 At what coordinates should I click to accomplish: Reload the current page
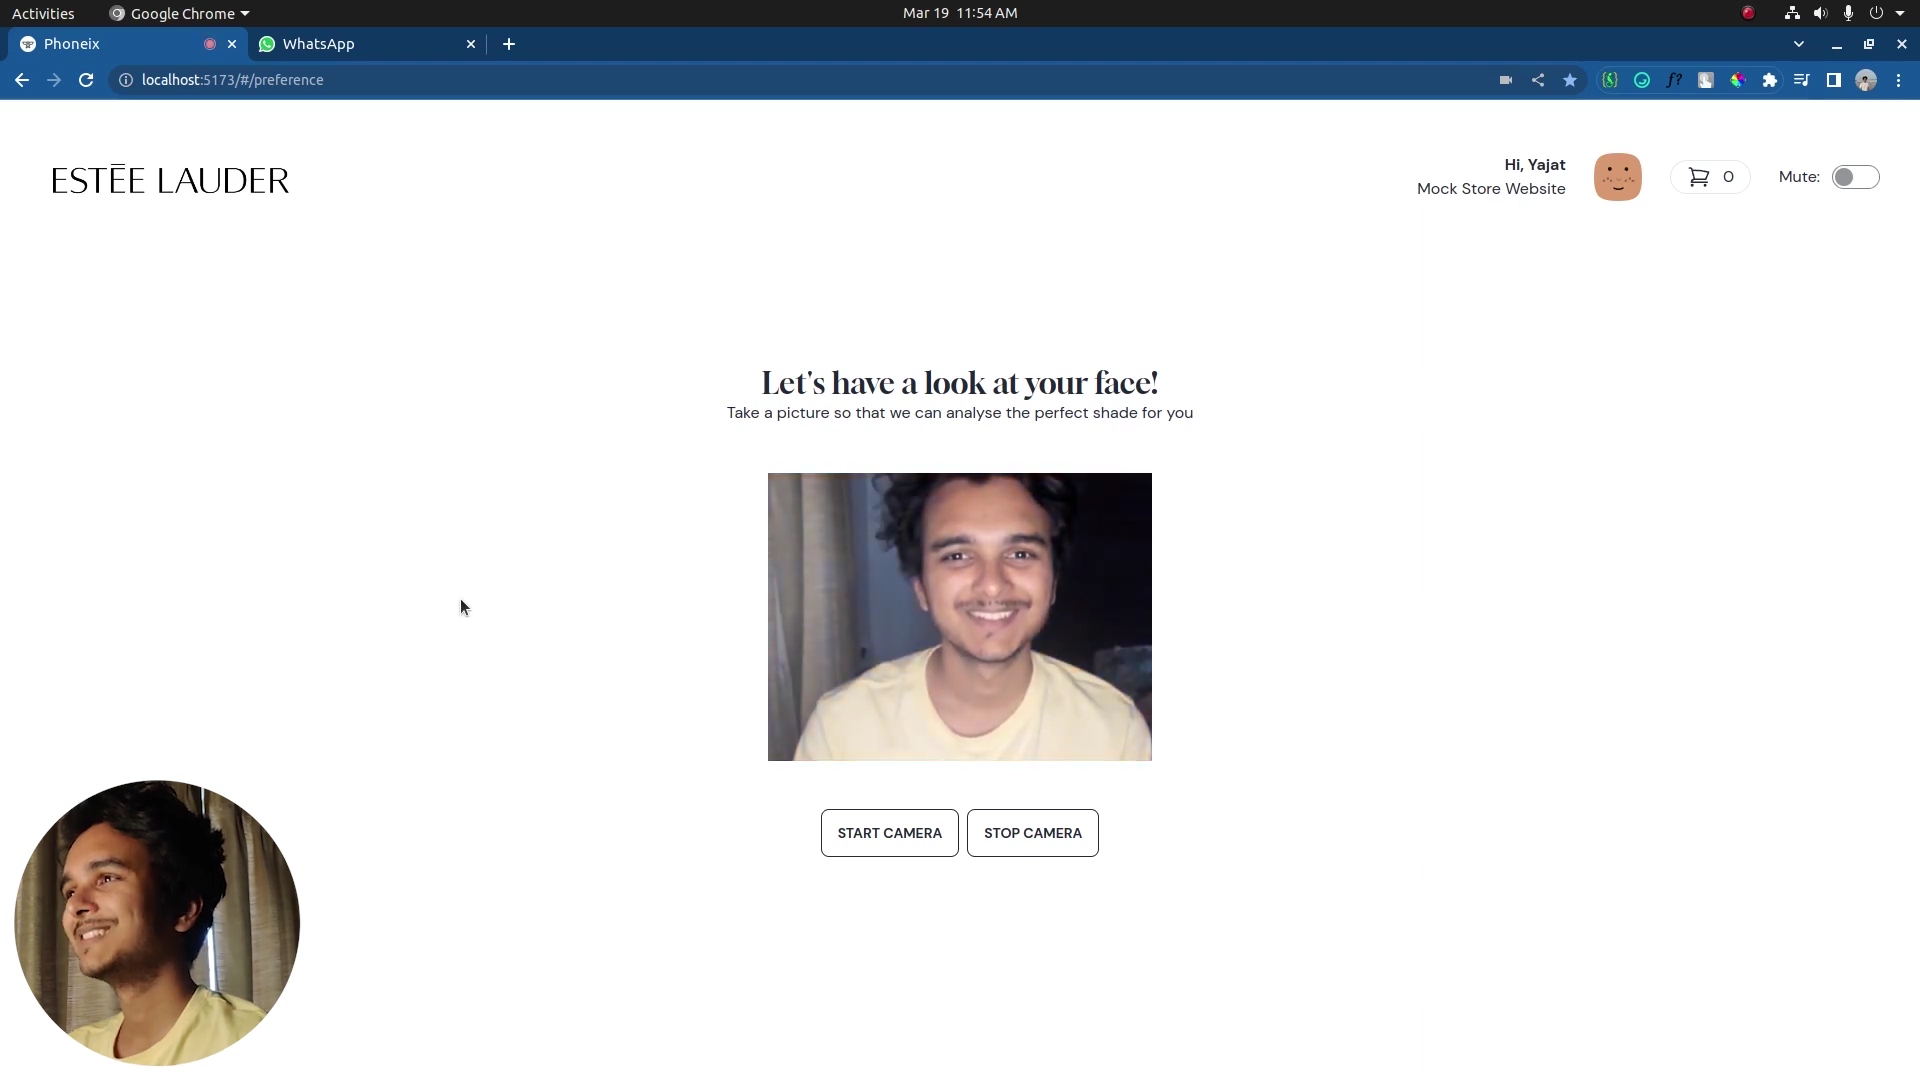coord(86,80)
